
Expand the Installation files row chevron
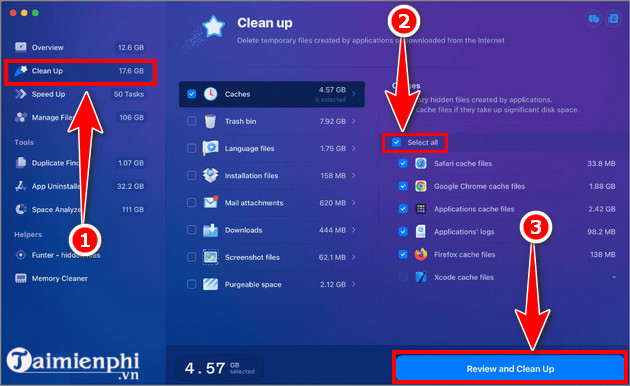[x=354, y=176]
